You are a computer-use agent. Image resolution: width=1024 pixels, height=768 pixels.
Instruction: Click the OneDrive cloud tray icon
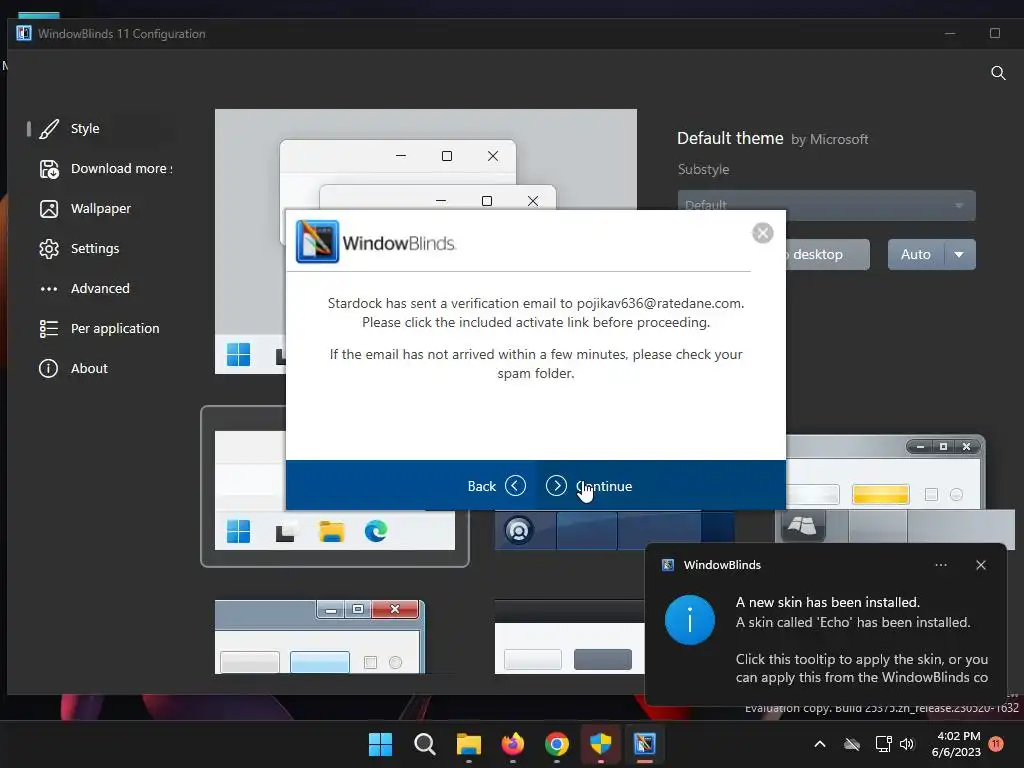pos(852,744)
